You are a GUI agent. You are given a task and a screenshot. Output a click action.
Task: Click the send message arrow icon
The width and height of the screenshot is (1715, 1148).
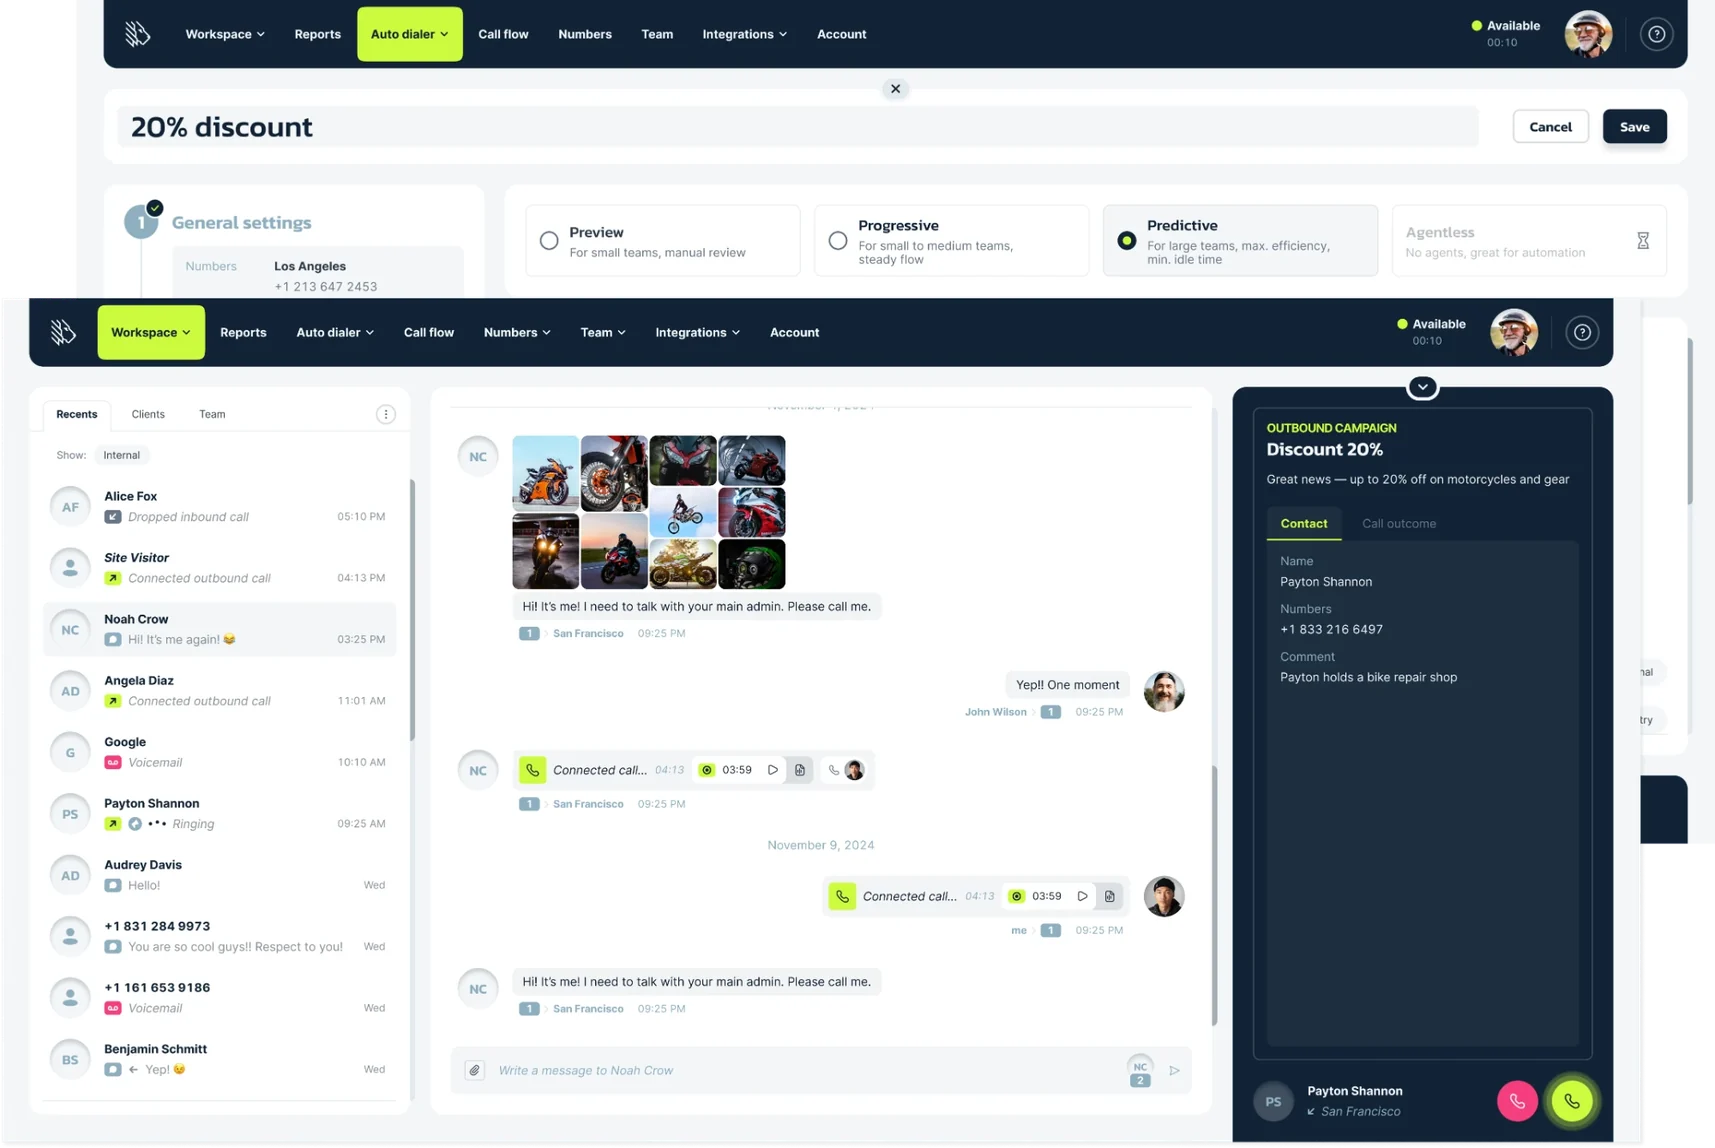tap(1175, 1070)
